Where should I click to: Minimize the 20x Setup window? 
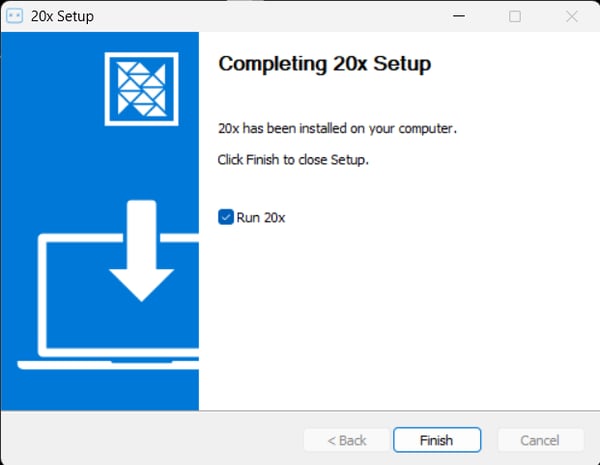459,17
